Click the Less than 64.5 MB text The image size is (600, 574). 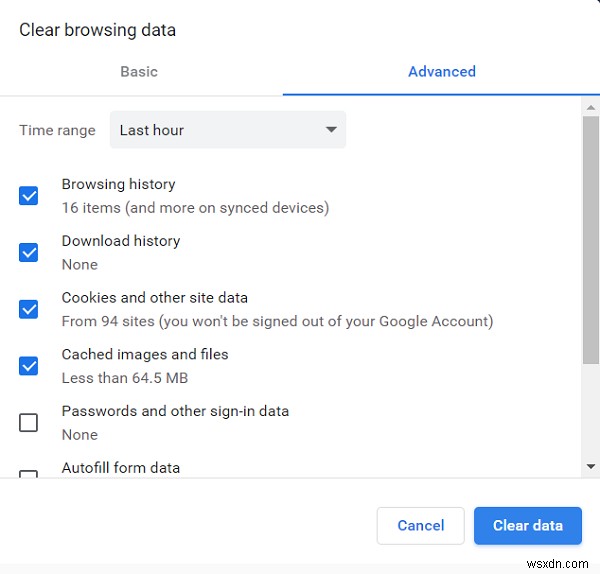click(x=125, y=378)
